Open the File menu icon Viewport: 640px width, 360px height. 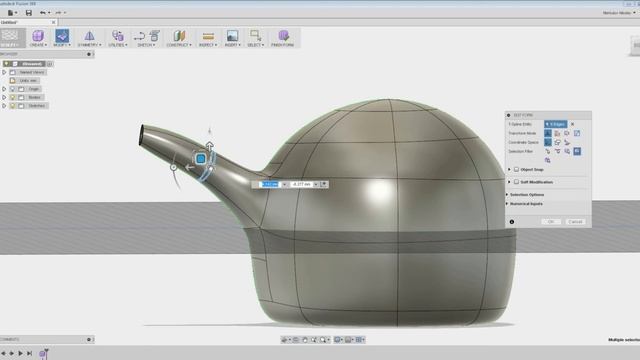[x=11, y=13]
